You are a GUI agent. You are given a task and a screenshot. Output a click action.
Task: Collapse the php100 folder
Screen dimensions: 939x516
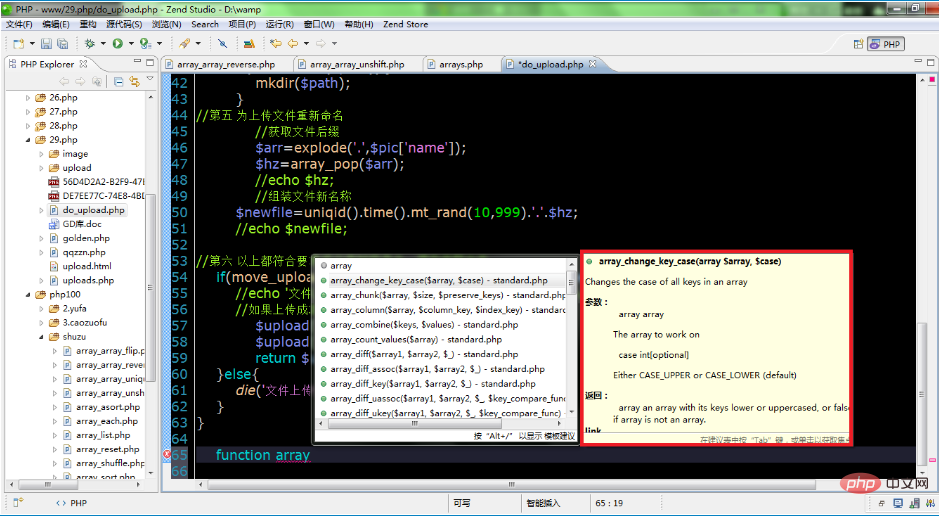(28, 295)
